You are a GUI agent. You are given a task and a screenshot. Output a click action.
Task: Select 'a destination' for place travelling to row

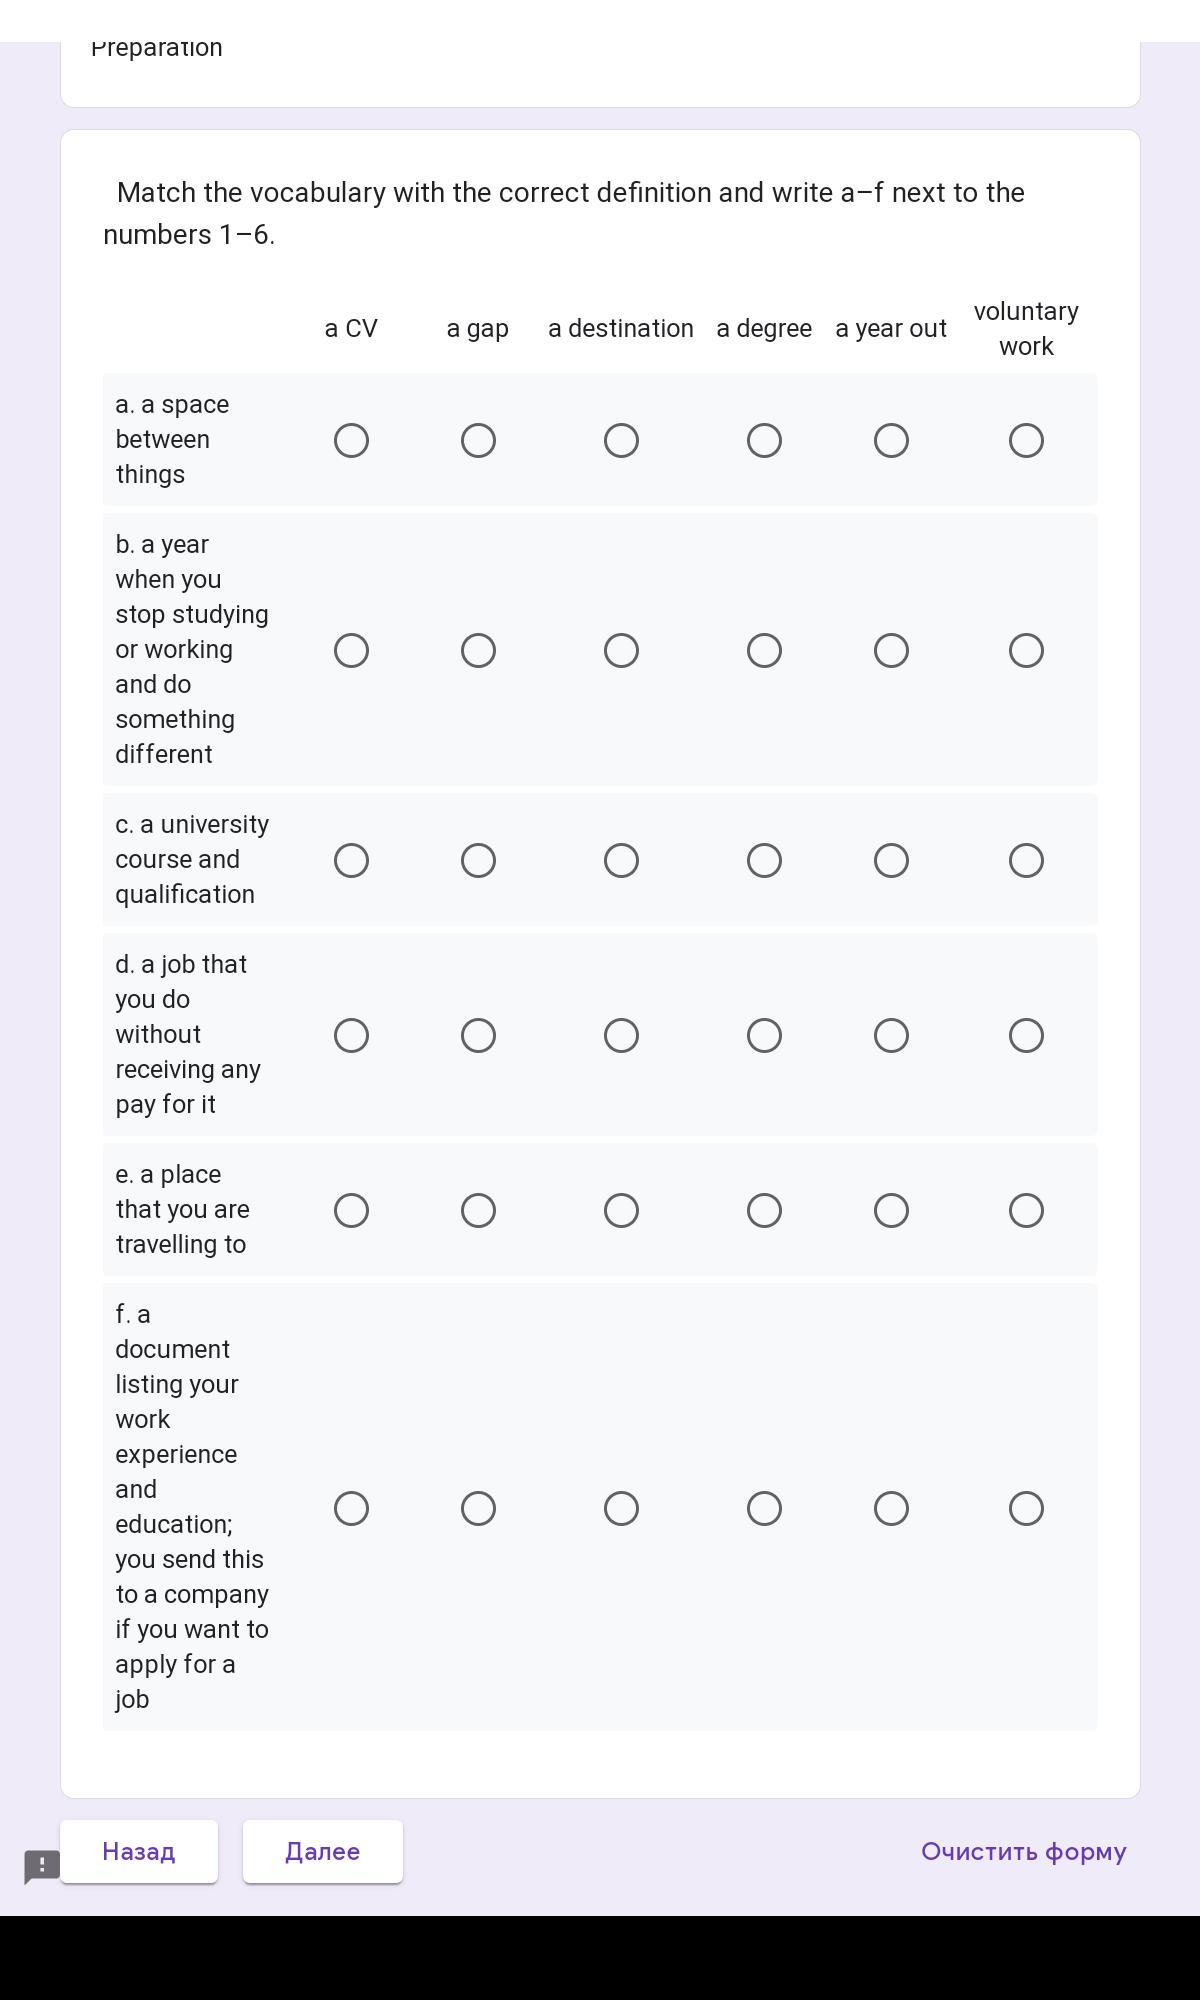click(x=621, y=1211)
